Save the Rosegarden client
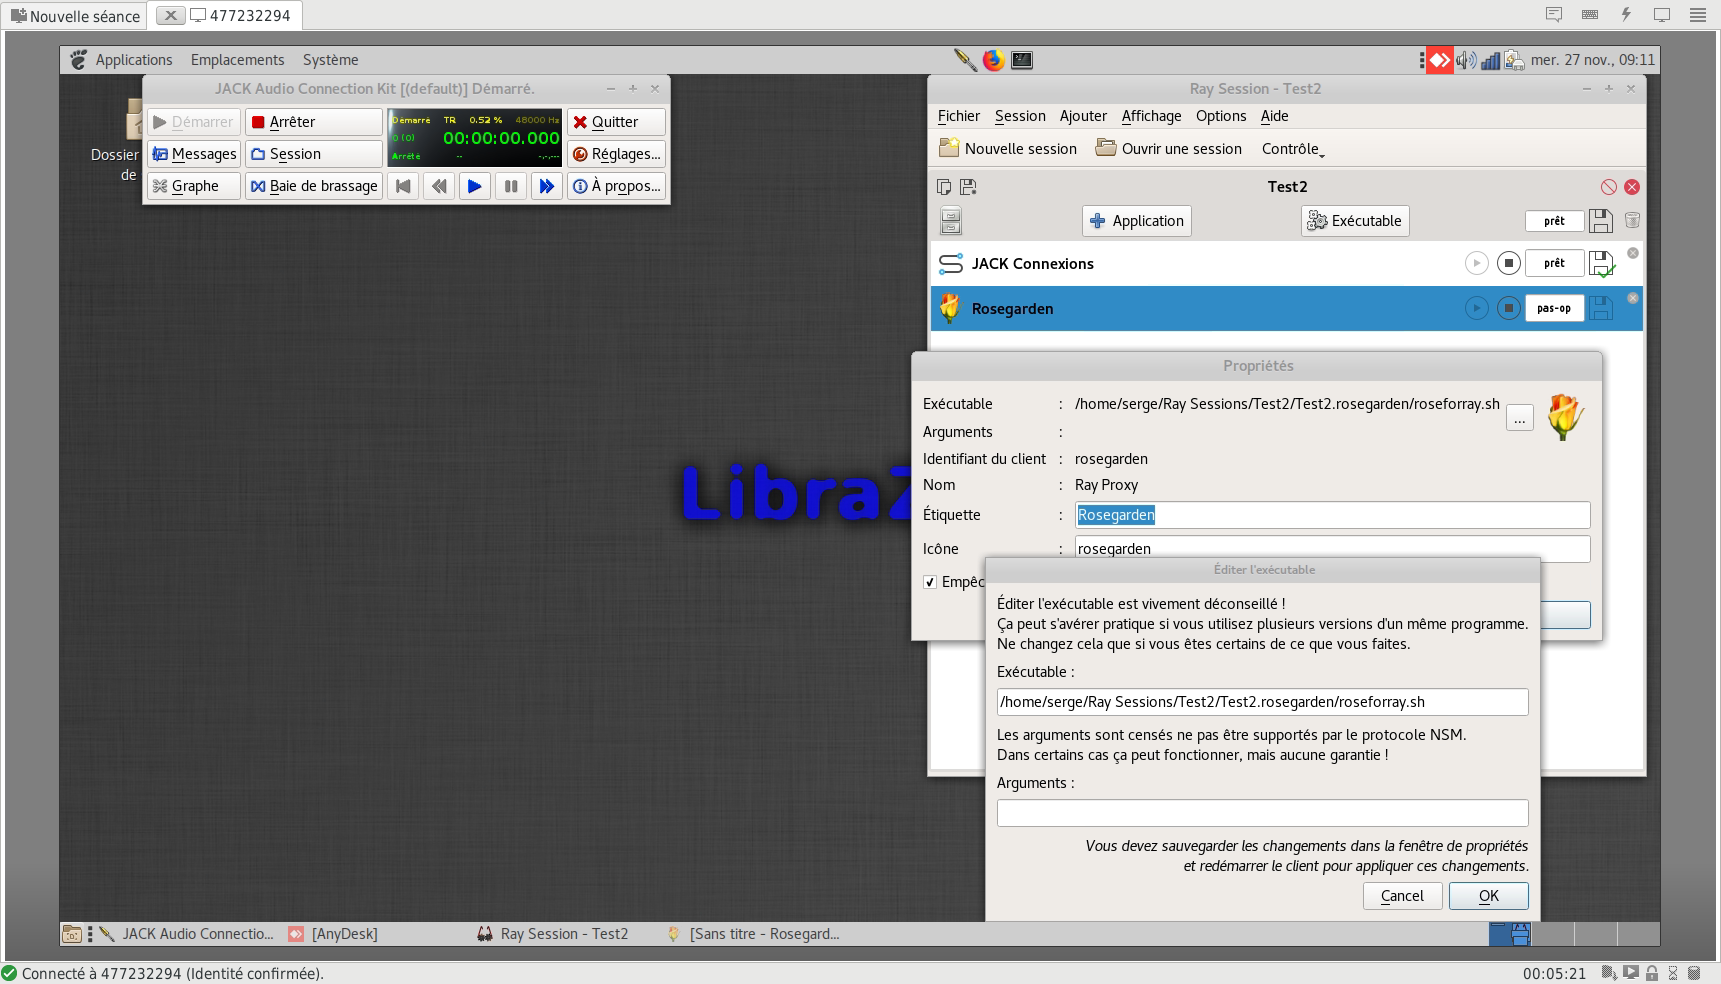The width and height of the screenshot is (1721, 984). click(x=1601, y=308)
